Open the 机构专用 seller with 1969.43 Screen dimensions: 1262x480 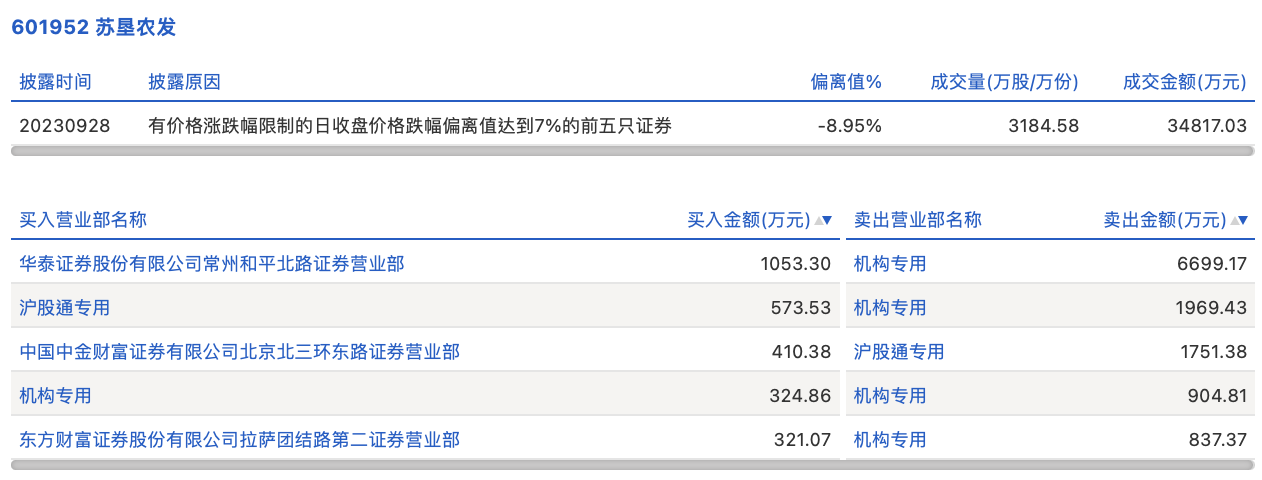coord(890,308)
